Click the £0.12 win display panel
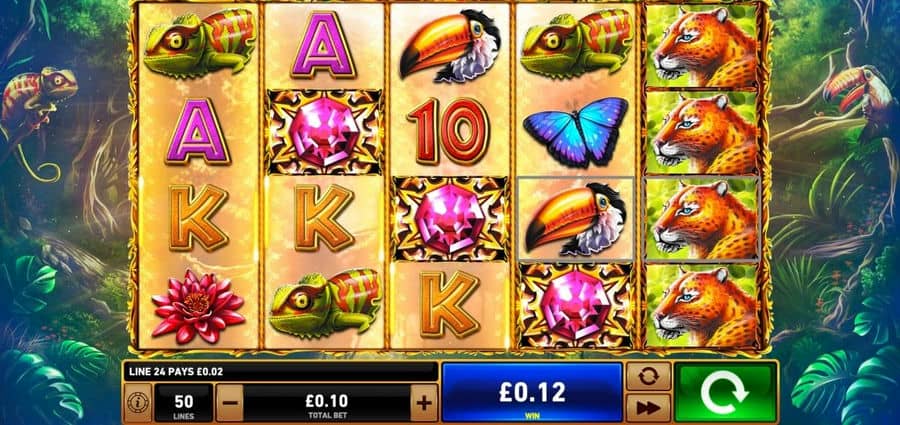Image resolution: width=900 pixels, height=425 pixels. [x=532, y=393]
